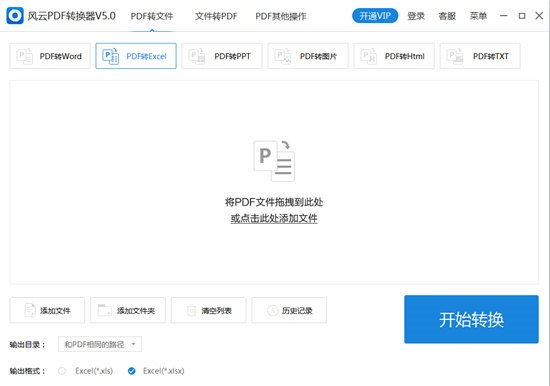Click the 添加文件 file icon
The width and height of the screenshot is (550, 386).
pos(30,310)
